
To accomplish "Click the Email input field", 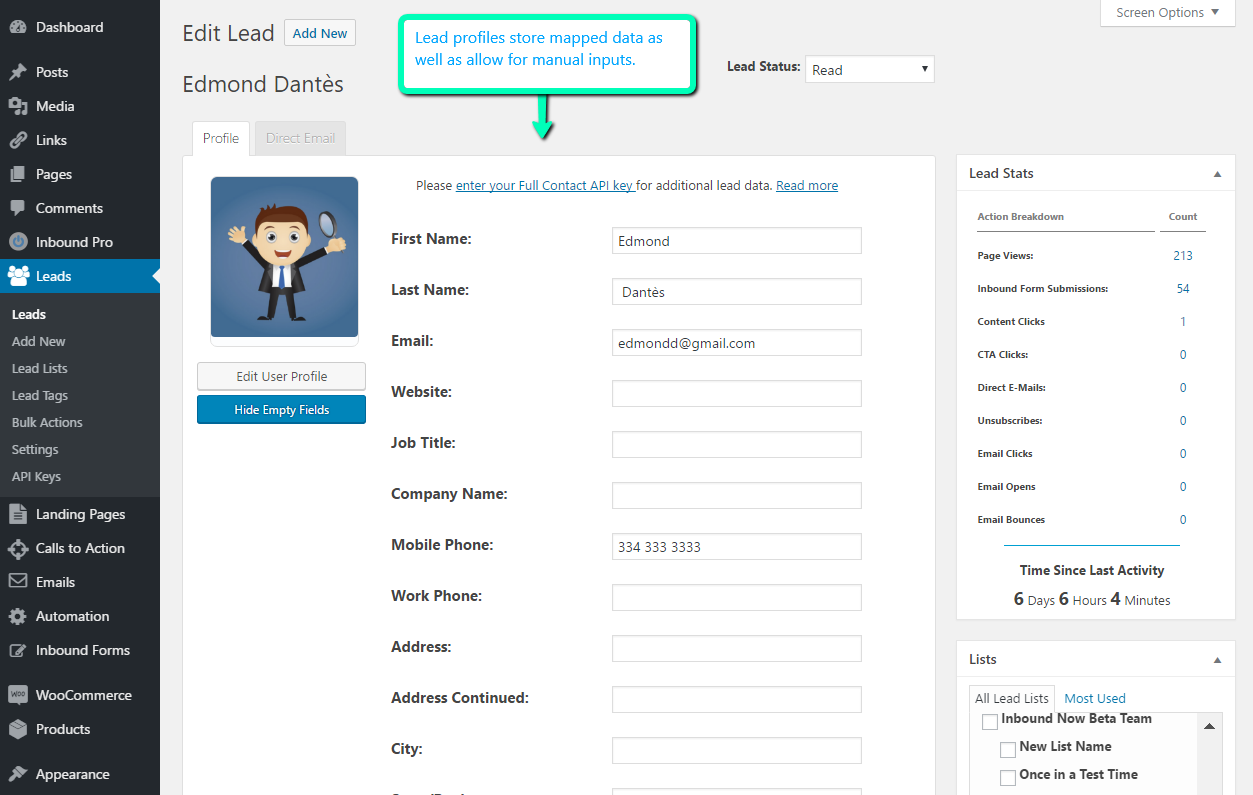I will 737,342.
